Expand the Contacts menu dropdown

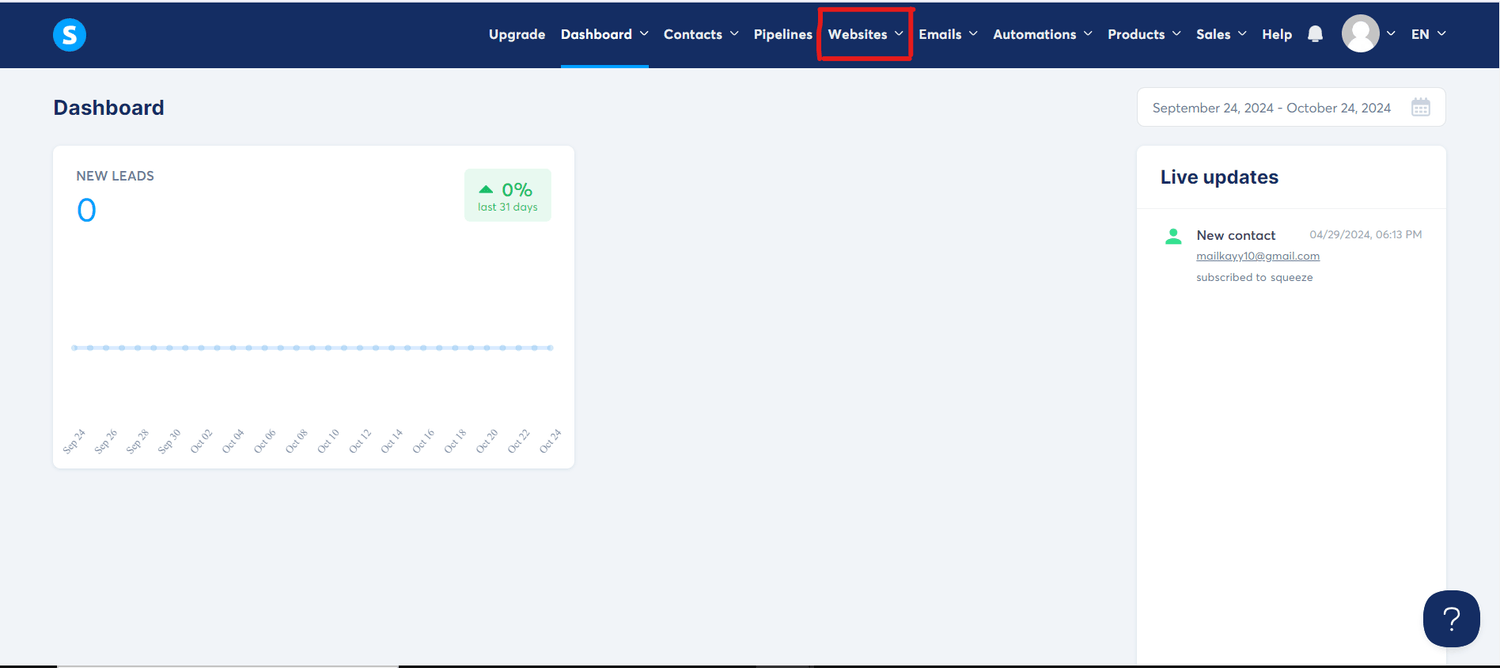(701, 34)
